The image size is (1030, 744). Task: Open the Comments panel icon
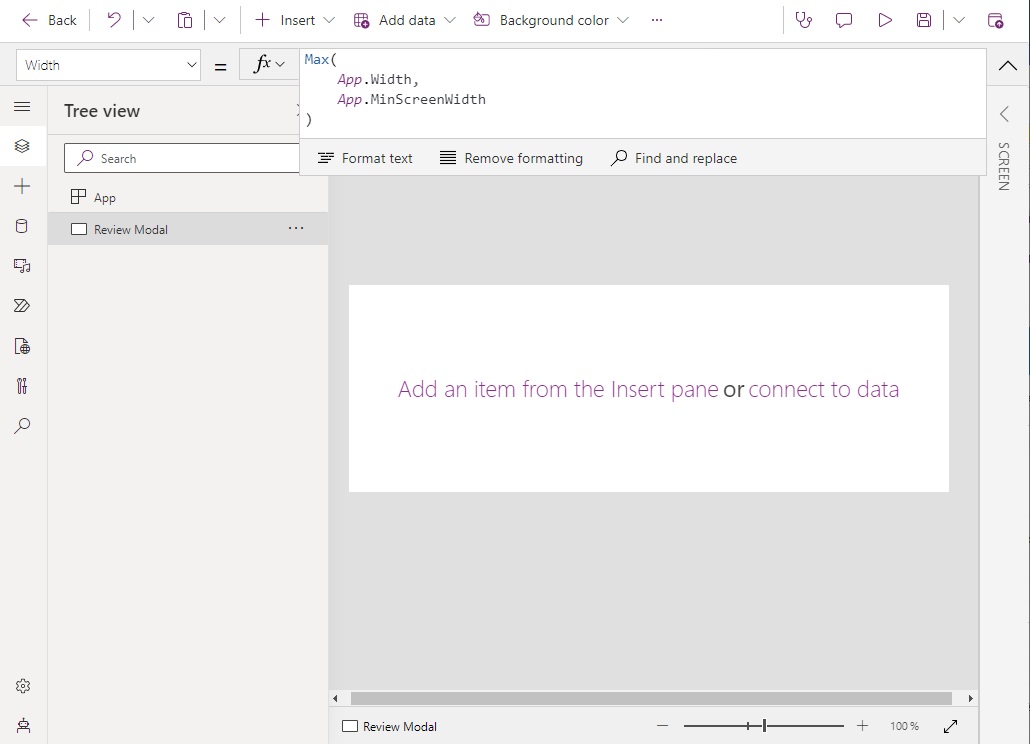coord(844,20)
